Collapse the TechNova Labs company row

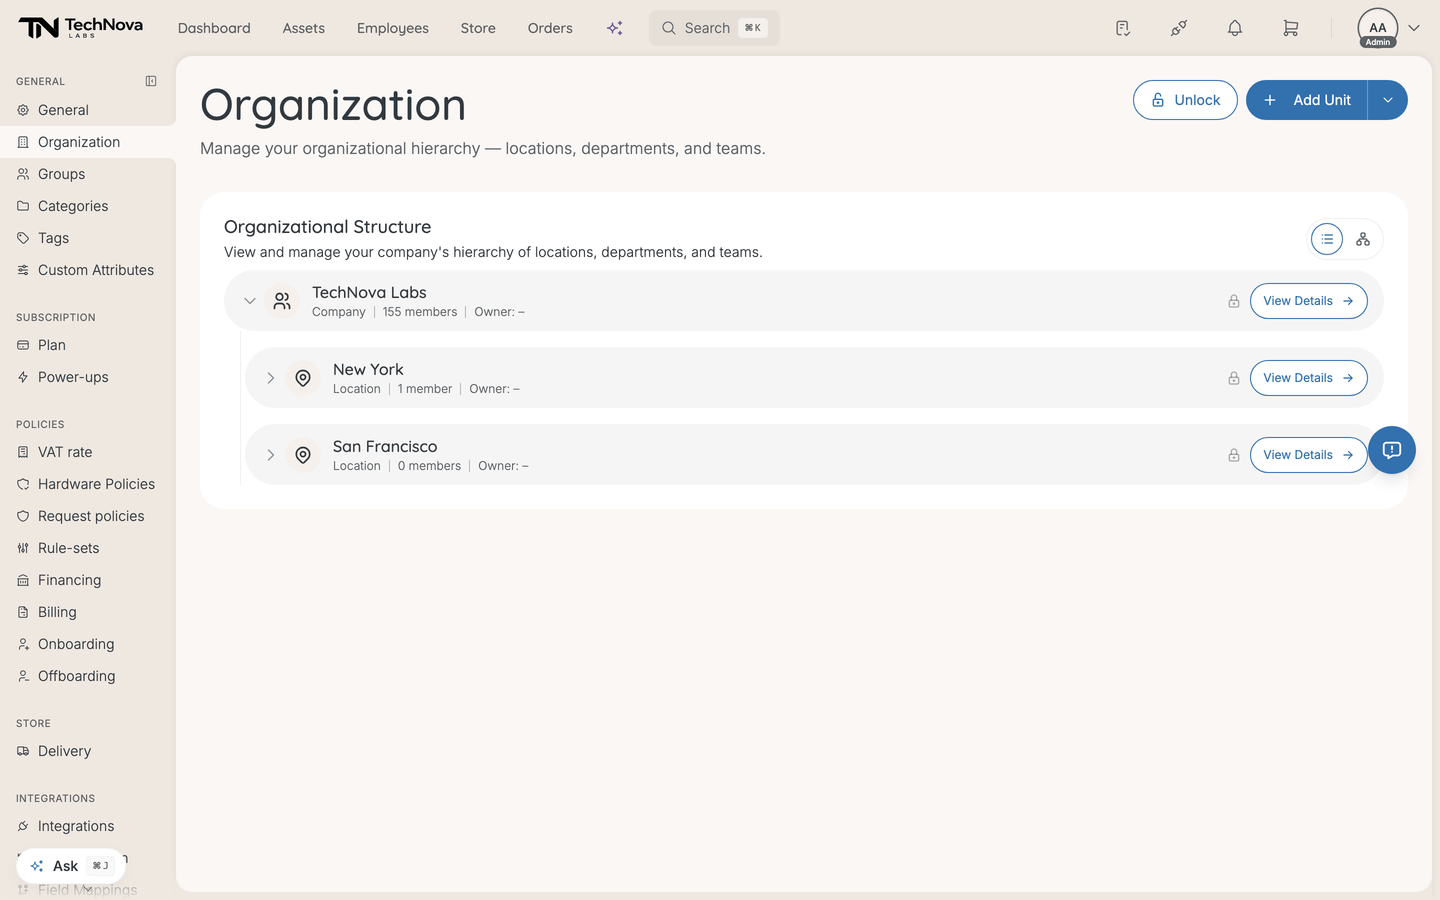pos(250,301)
